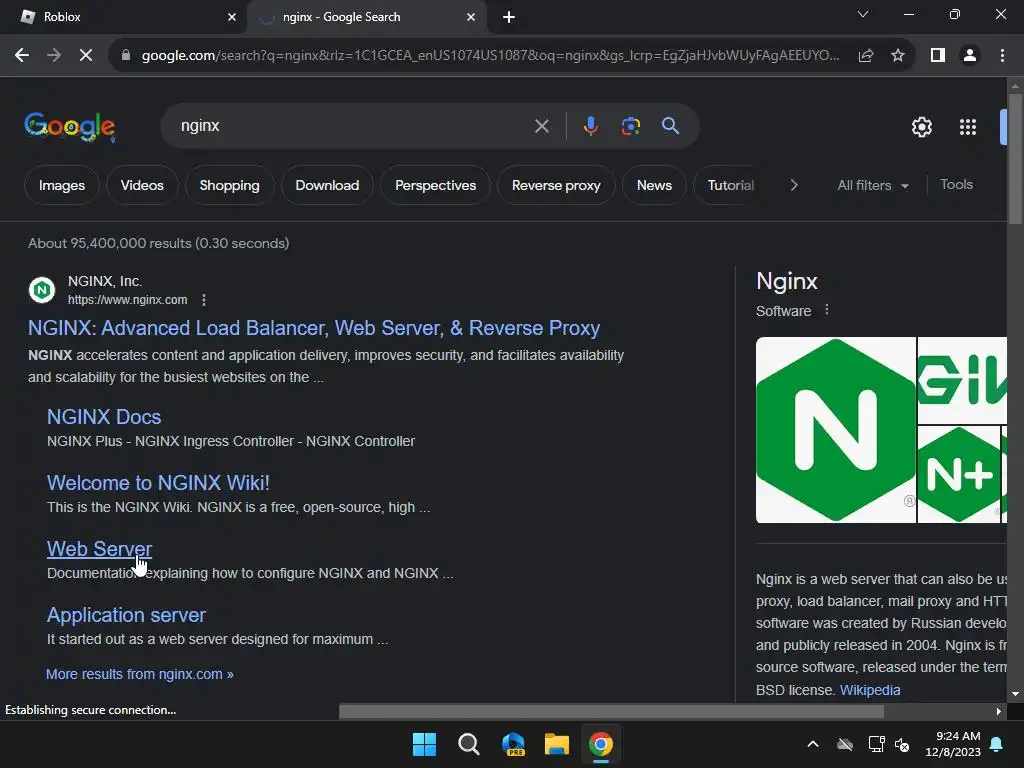Clear the search box with the X icon
Viewport: 1024px width, 768px height.
[541, 126]
